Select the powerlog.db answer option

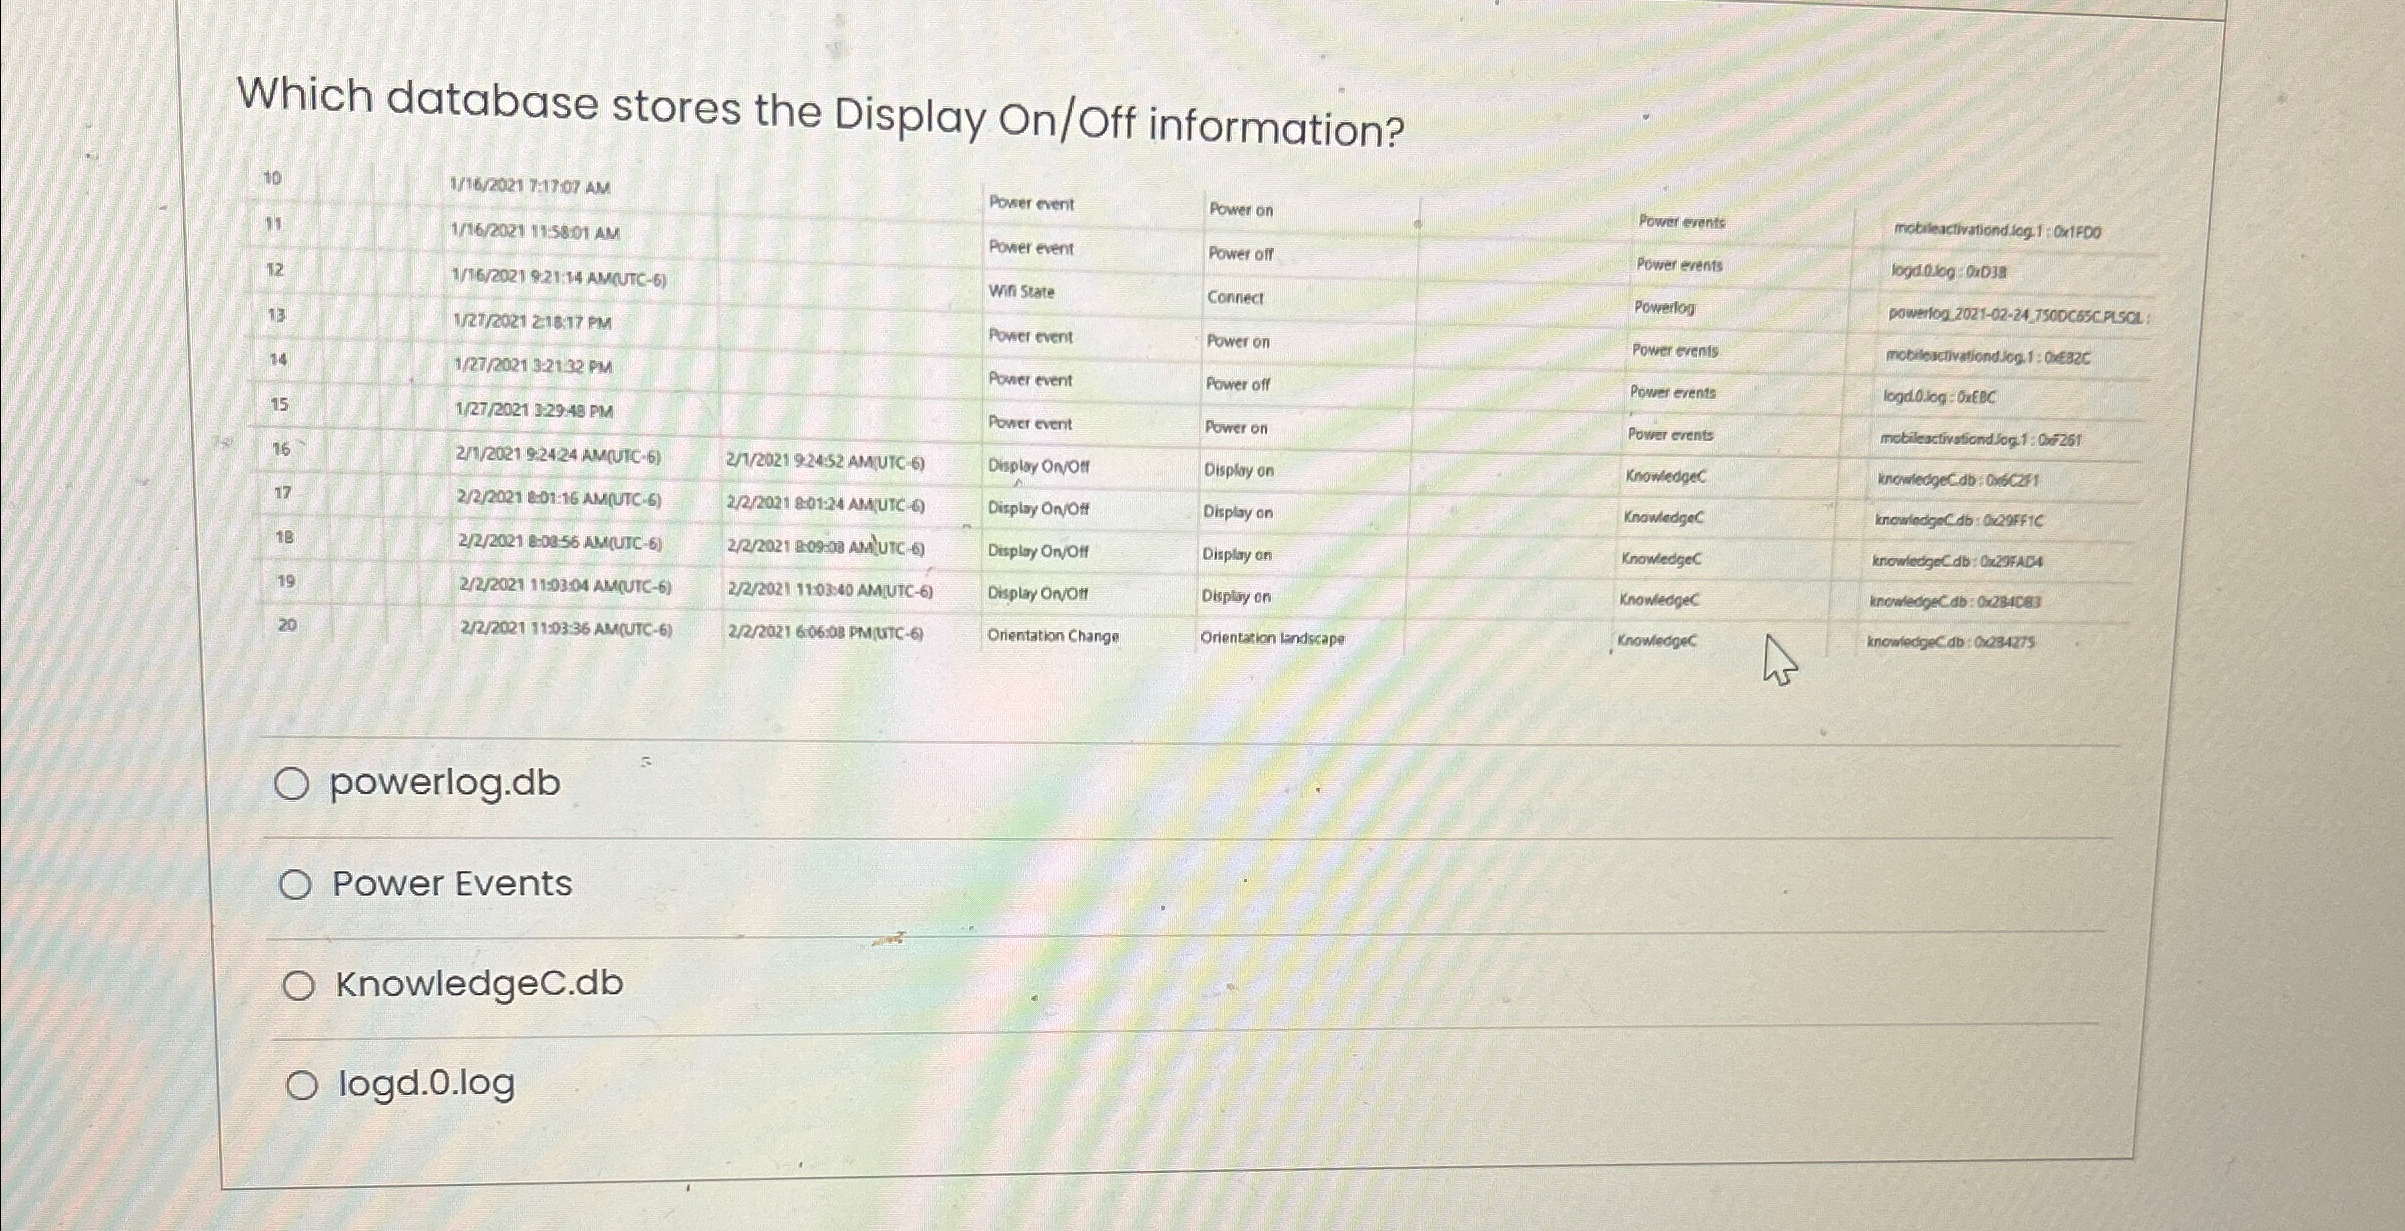click(x=296, y=783)
